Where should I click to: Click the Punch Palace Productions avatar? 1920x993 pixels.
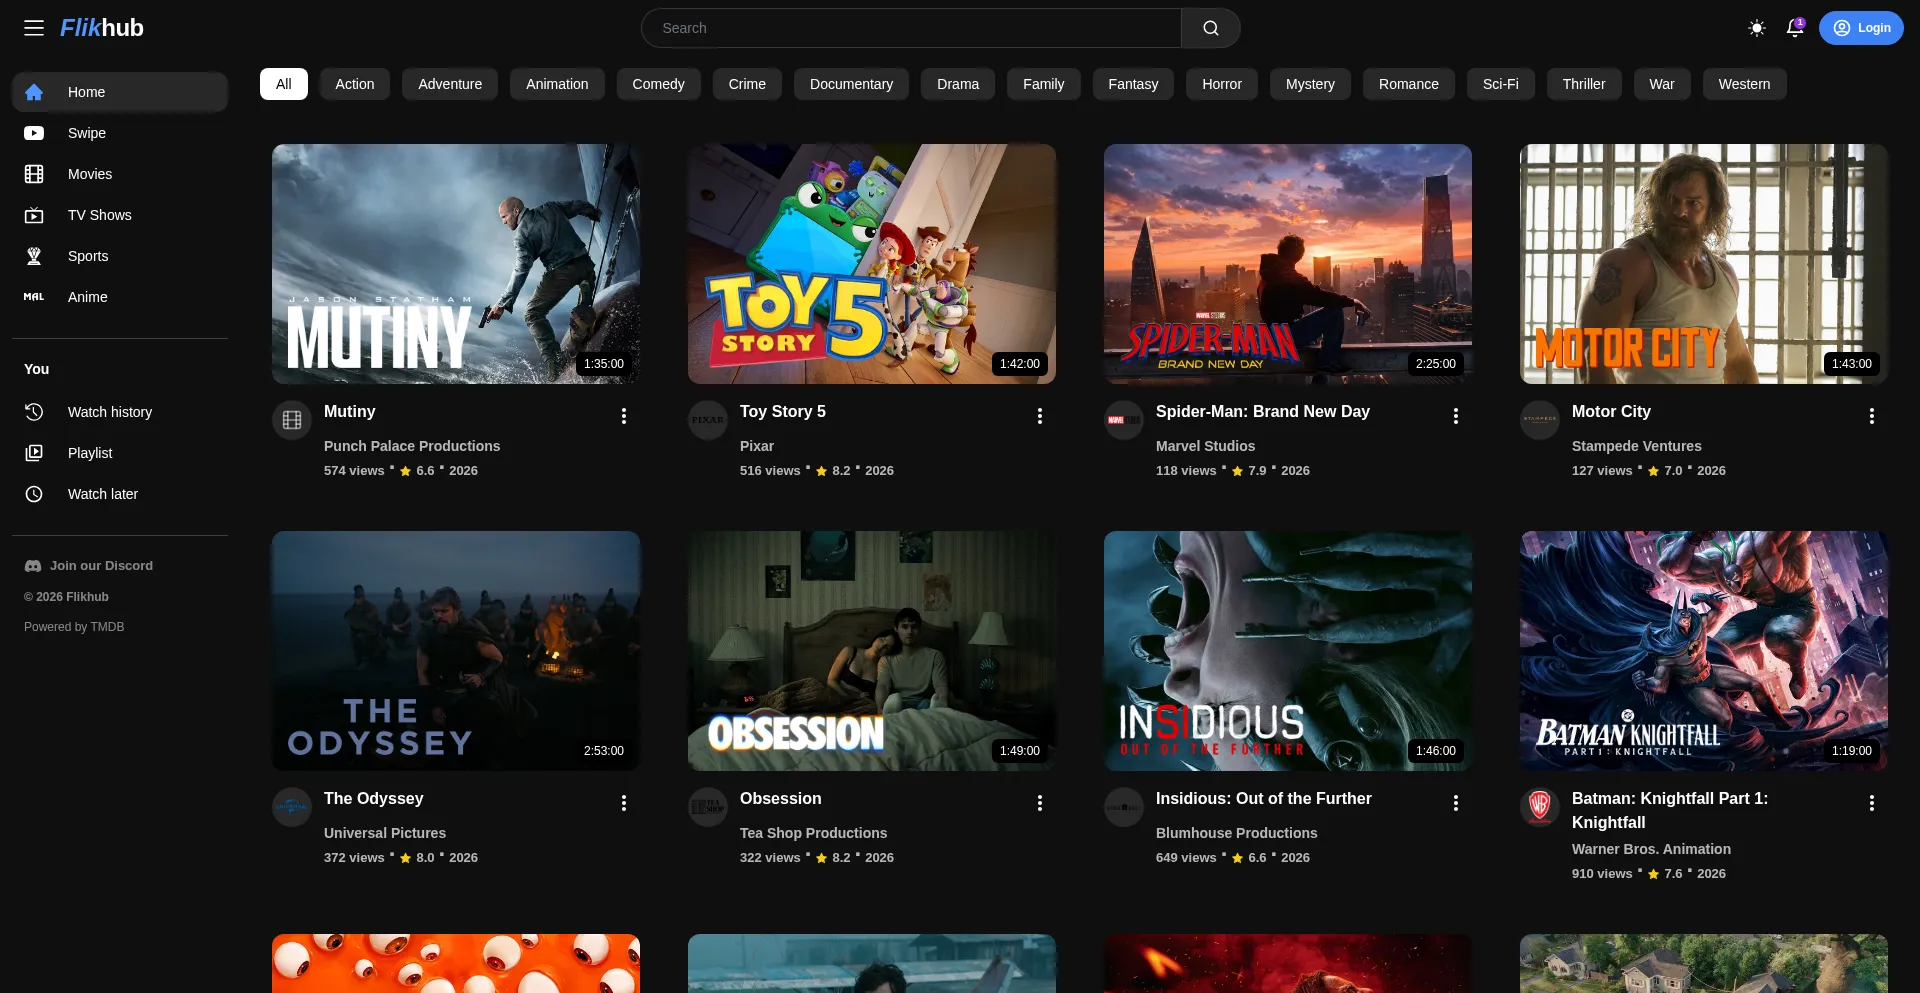(292, 420)
